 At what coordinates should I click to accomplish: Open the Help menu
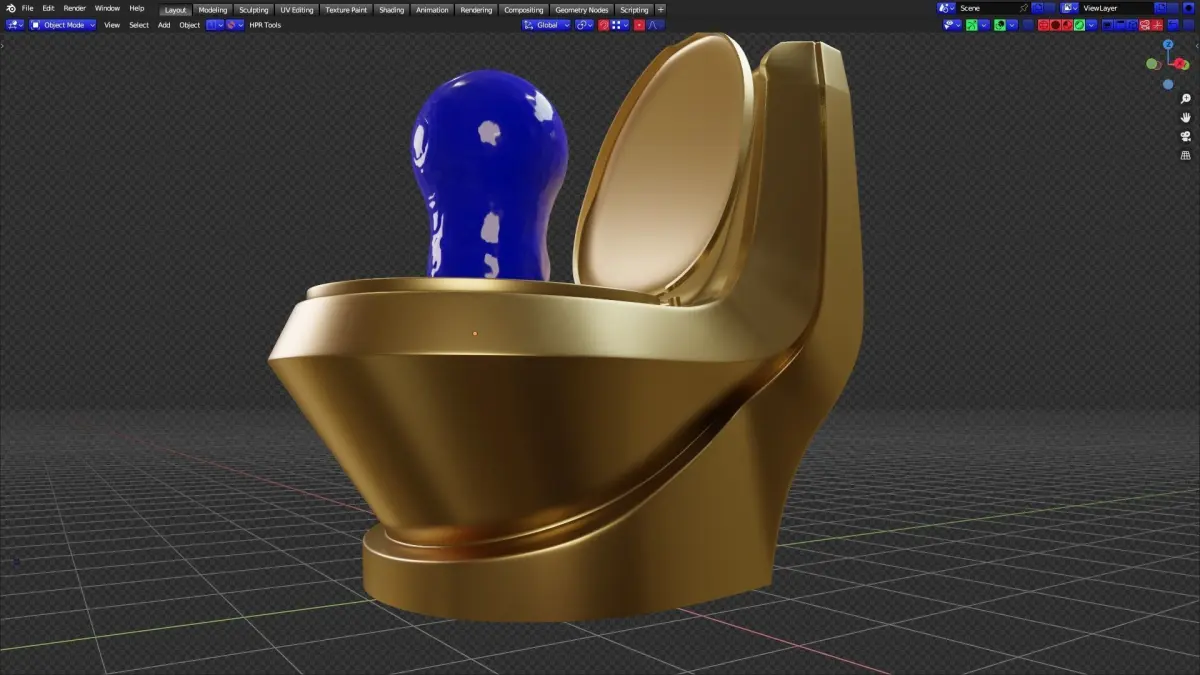click(x=137, y=8)
